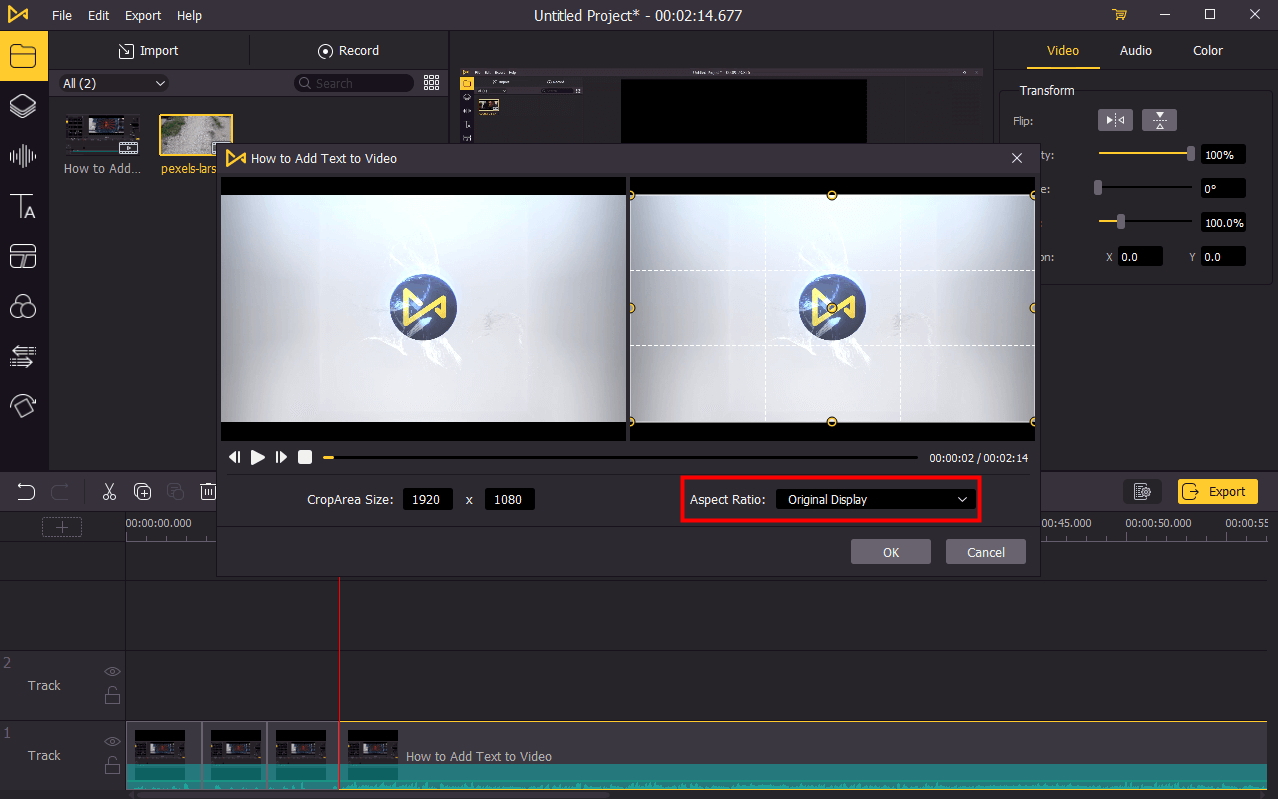1278x799 pixels.
Task: Open the Audio panel in the sidebar
Action: (x=22, y=156)
